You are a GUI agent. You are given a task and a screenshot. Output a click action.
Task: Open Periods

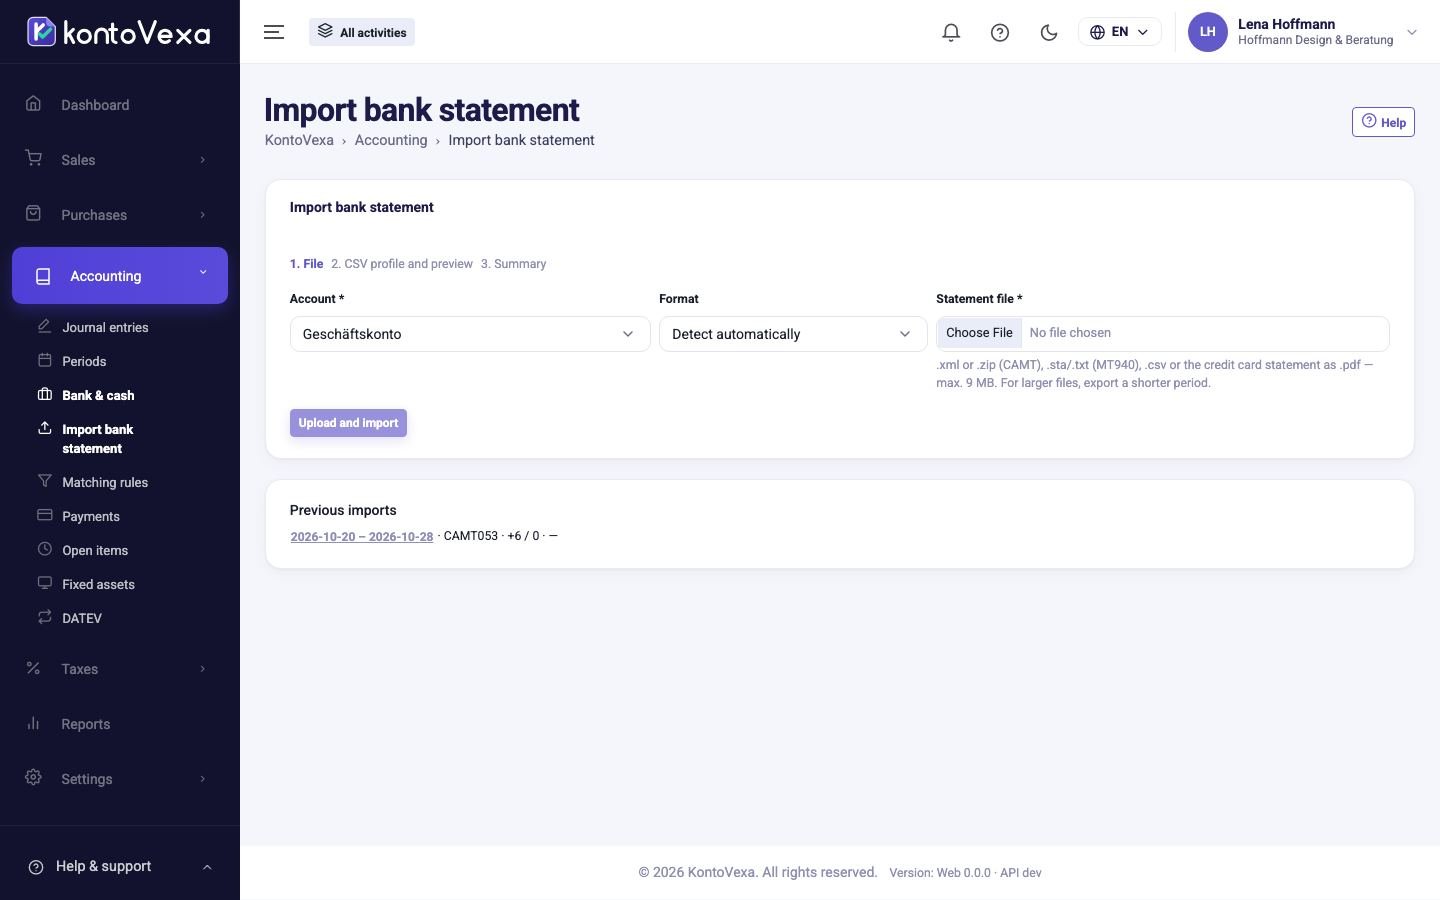[x=84, y=361]
